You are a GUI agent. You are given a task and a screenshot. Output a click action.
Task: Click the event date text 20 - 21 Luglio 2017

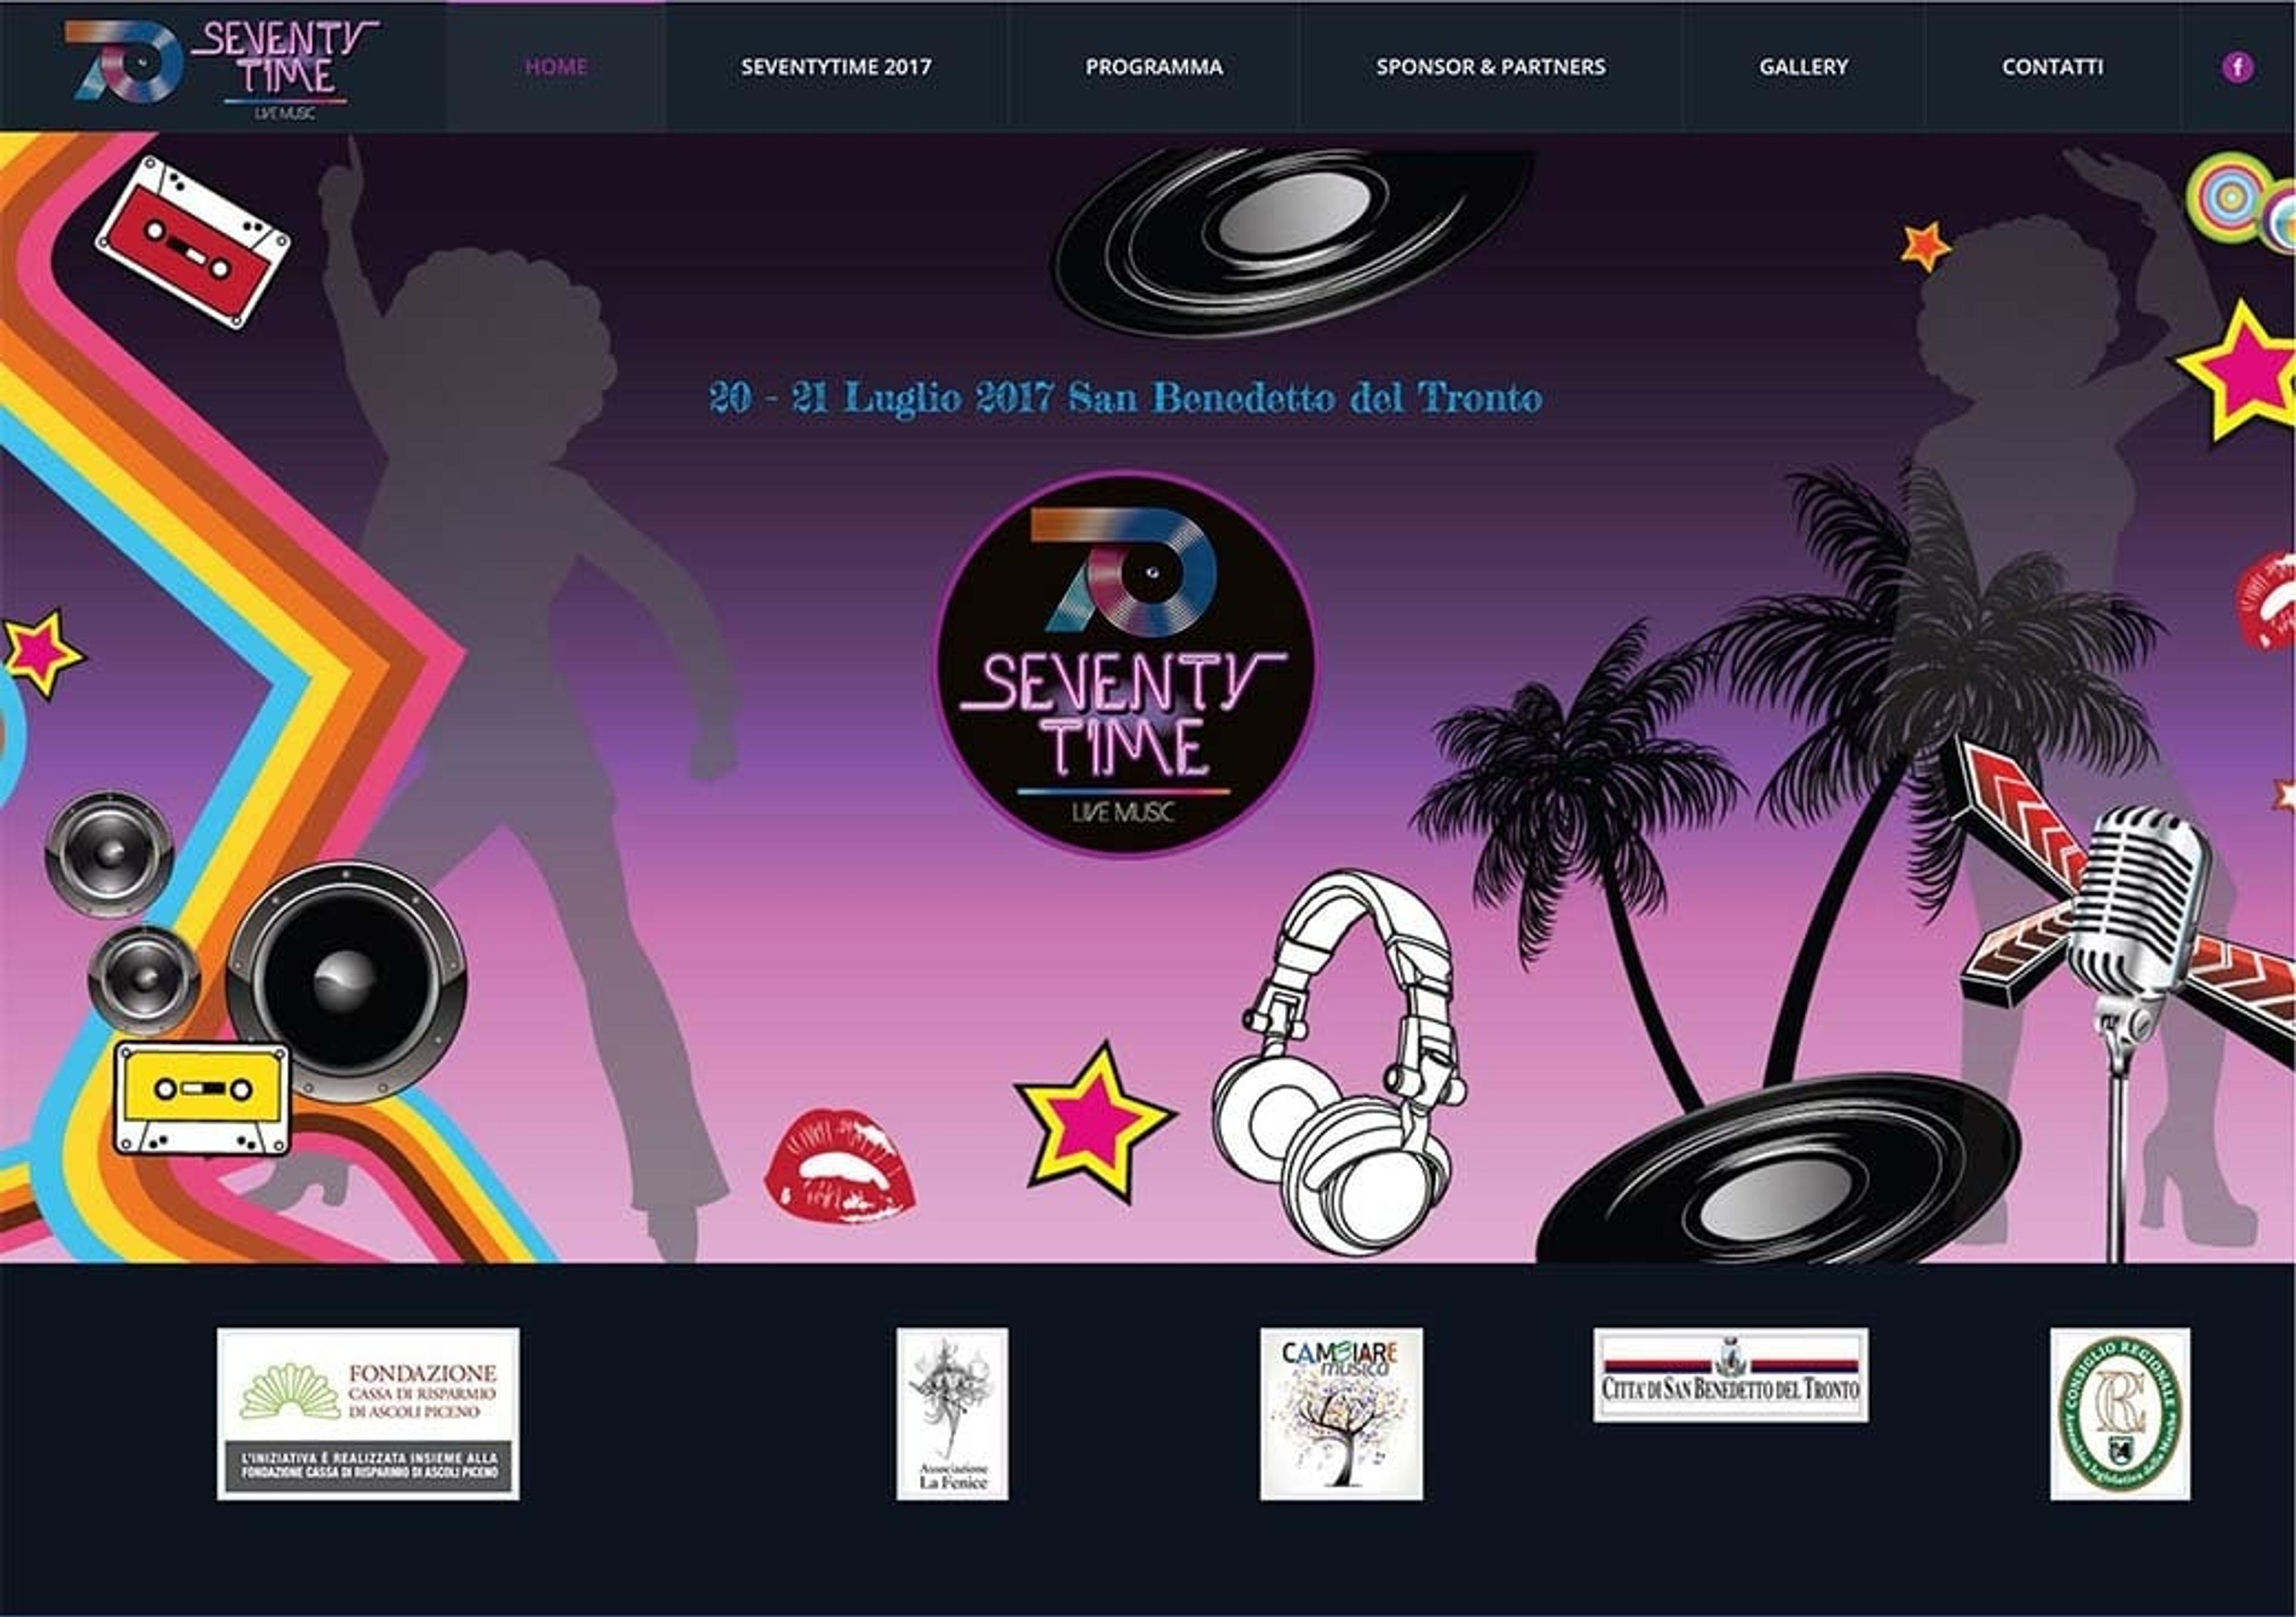click(x=881, y=398)
